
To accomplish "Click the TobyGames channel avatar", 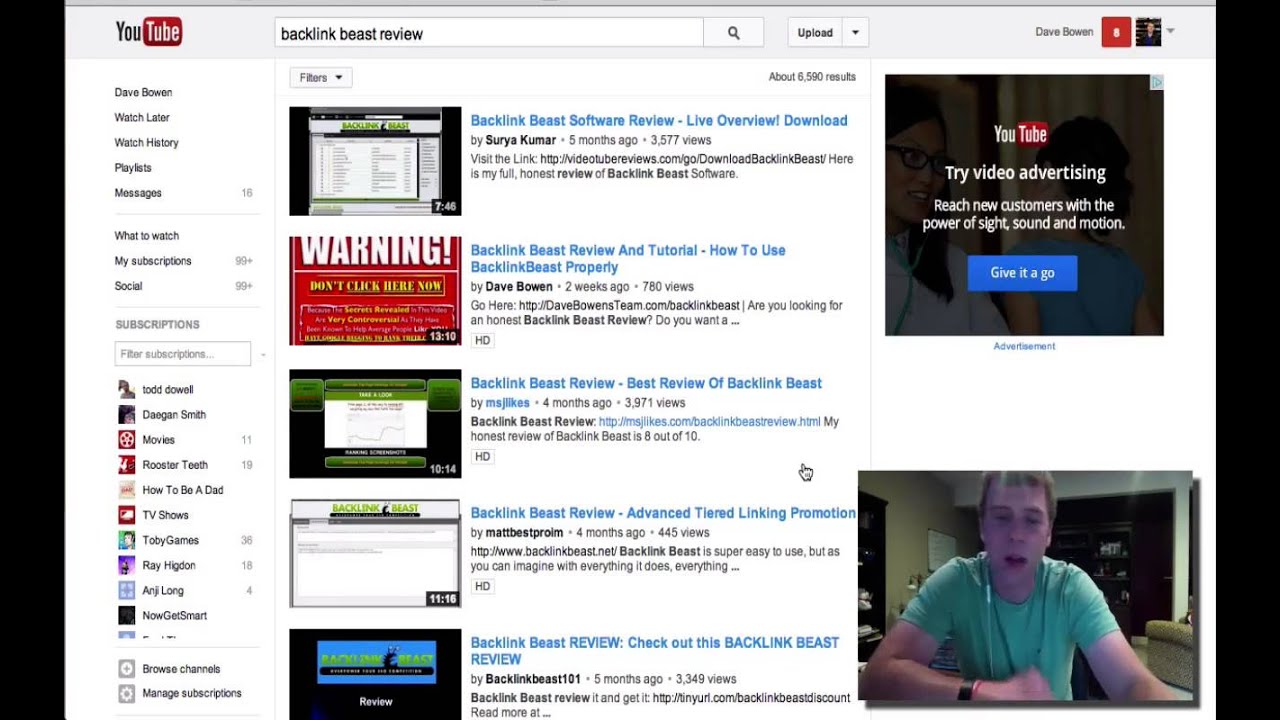I will (x=126, y=540).
